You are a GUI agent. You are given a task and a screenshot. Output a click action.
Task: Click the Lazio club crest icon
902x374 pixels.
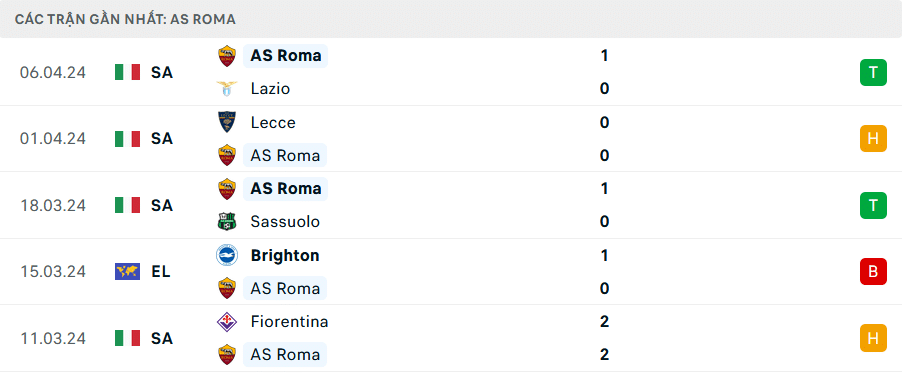(x=227, y=89)
